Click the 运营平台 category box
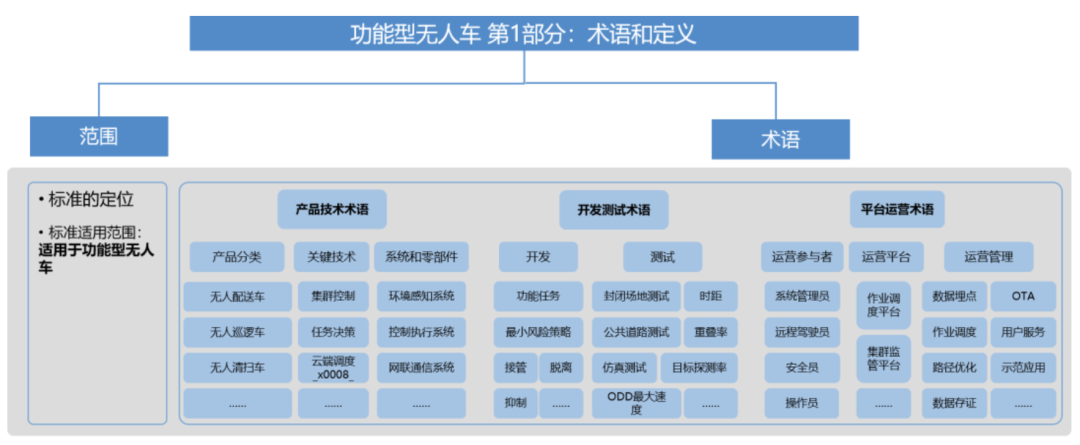 point(886,257)
